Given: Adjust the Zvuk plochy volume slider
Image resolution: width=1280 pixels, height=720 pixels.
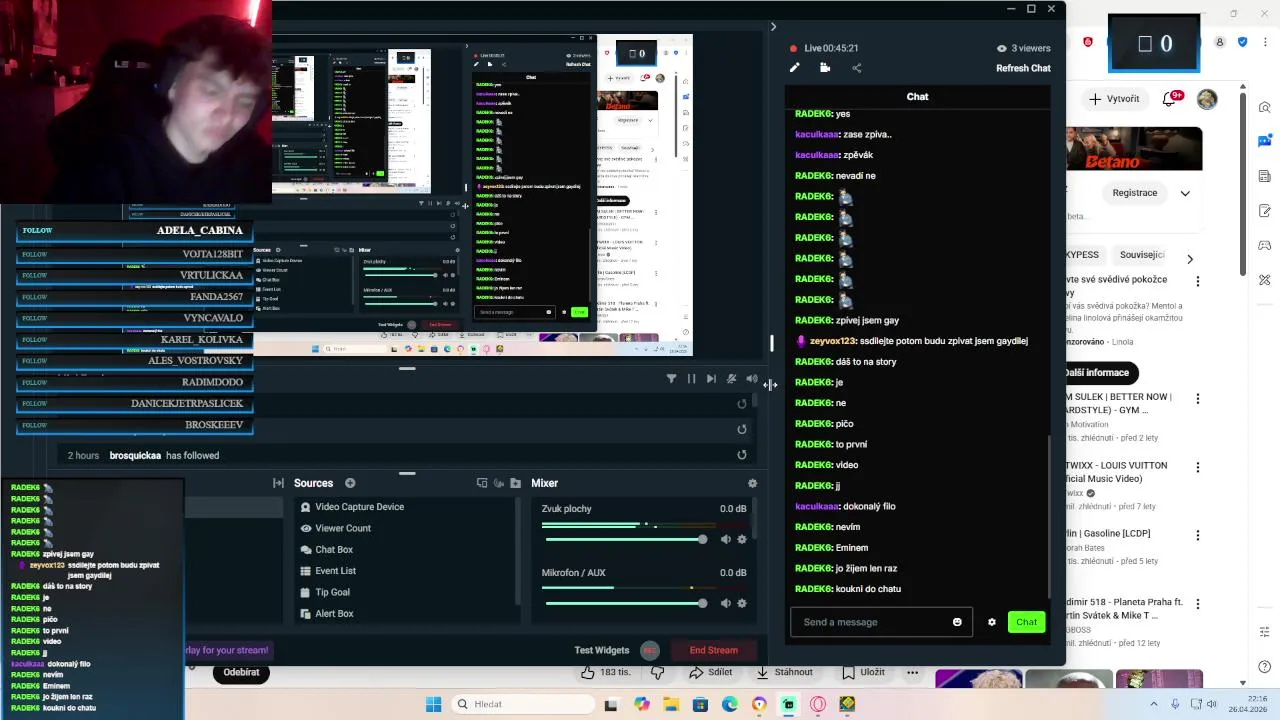Looking at the screenshot, I should coord(626,539).
